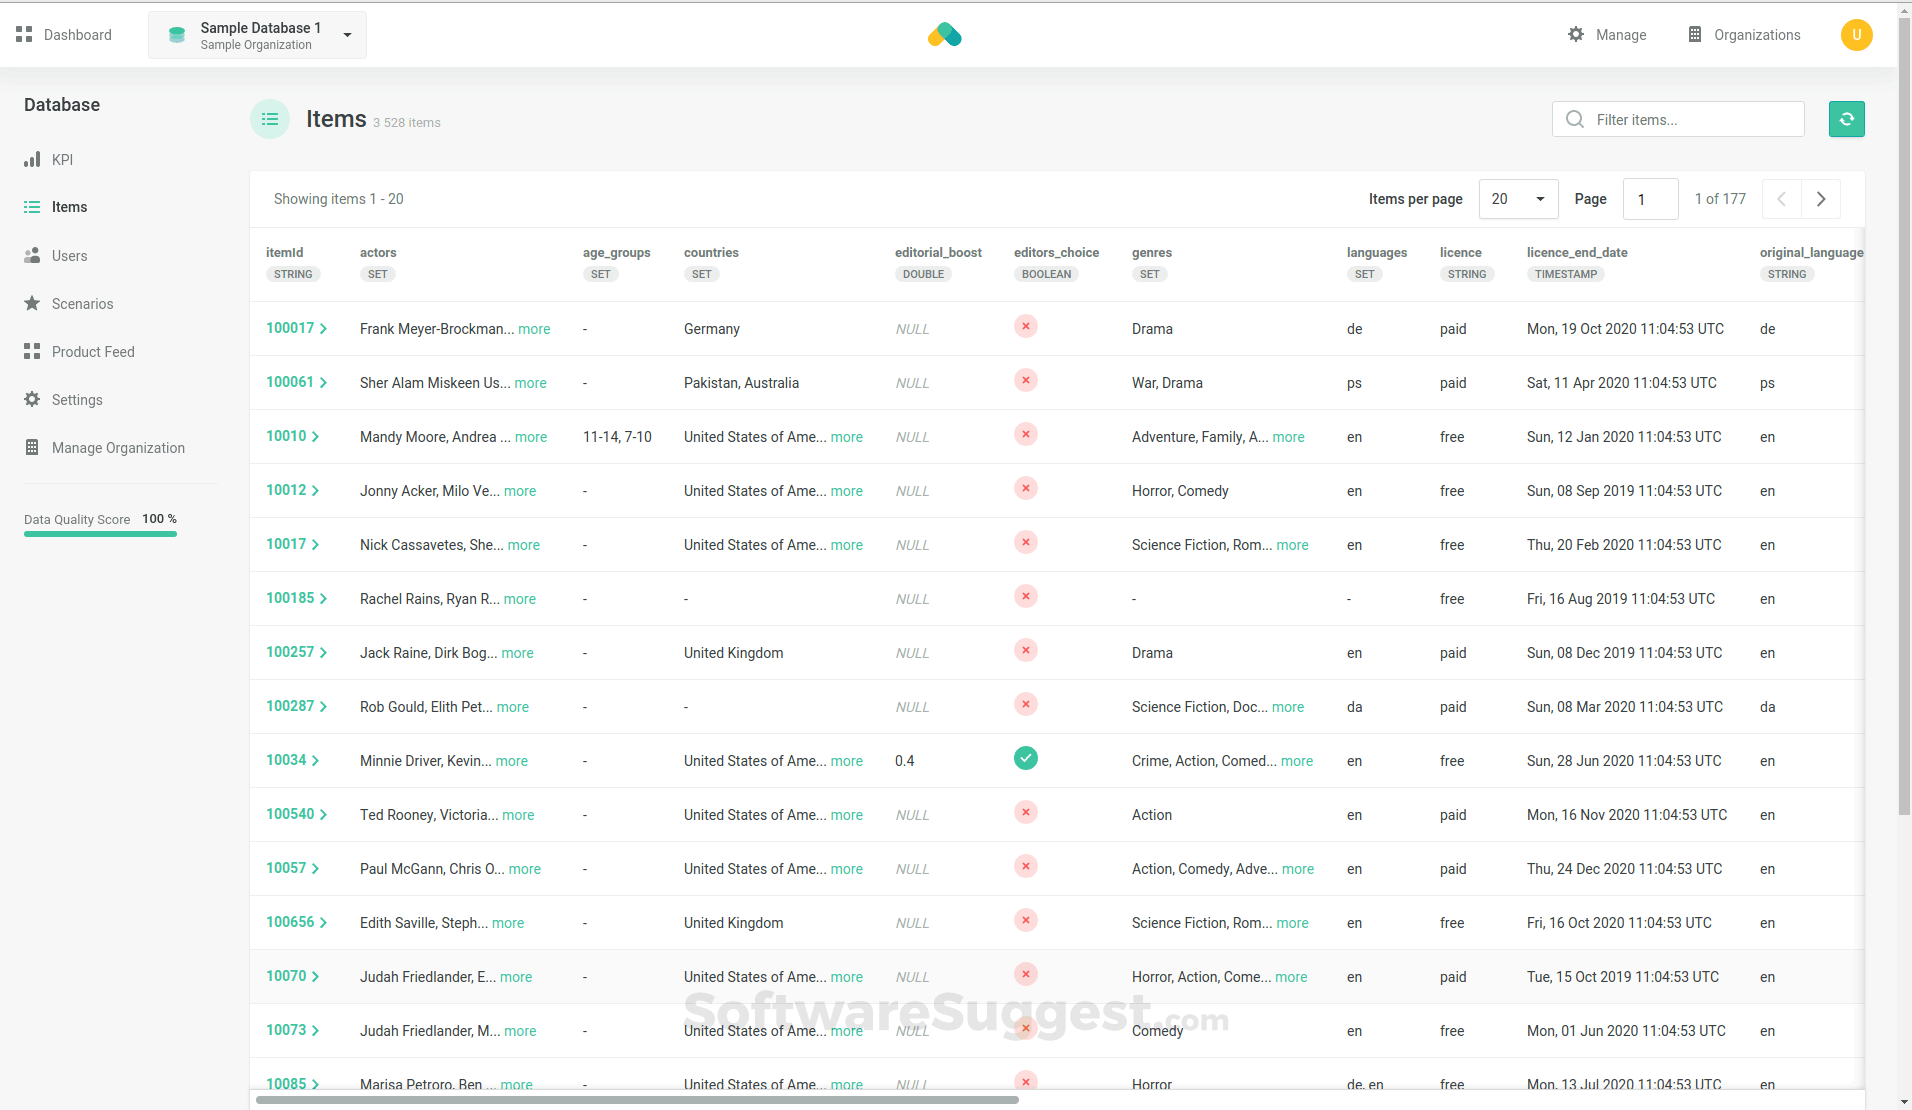The width and height of the screenshot is (1912, 1110).
Task: Click the Items list icon beside heading
Action: pos(270,119)
